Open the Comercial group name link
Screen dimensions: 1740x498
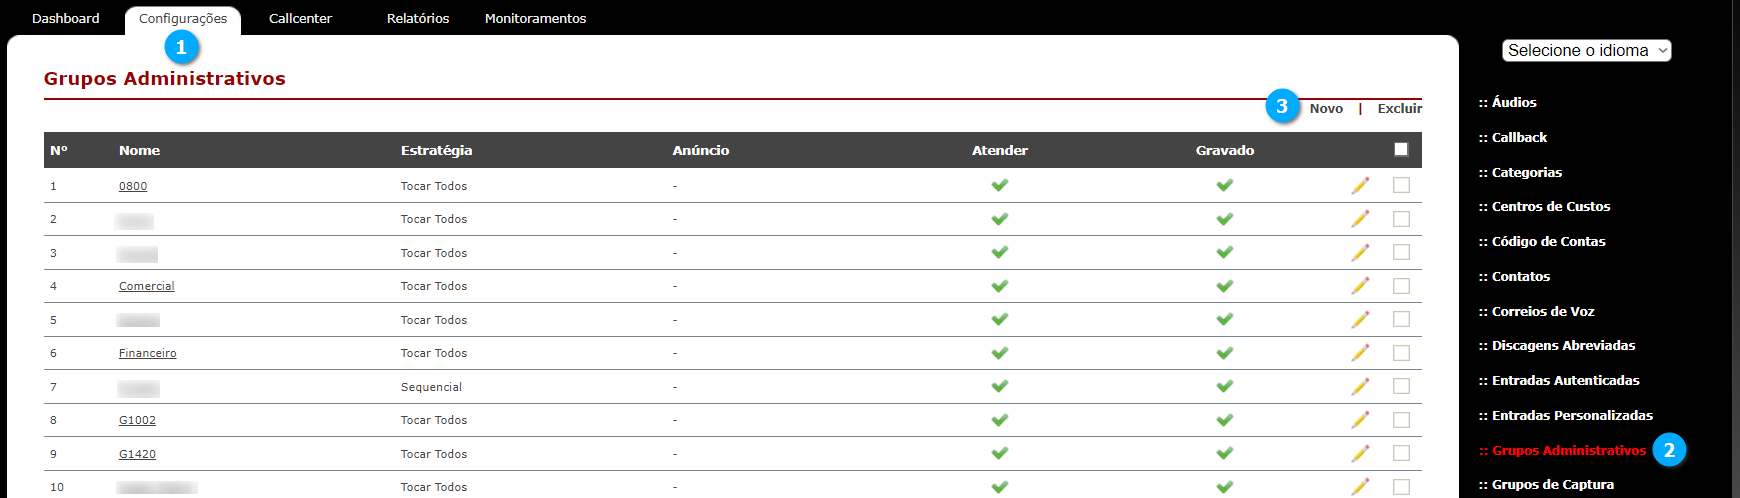146,286
